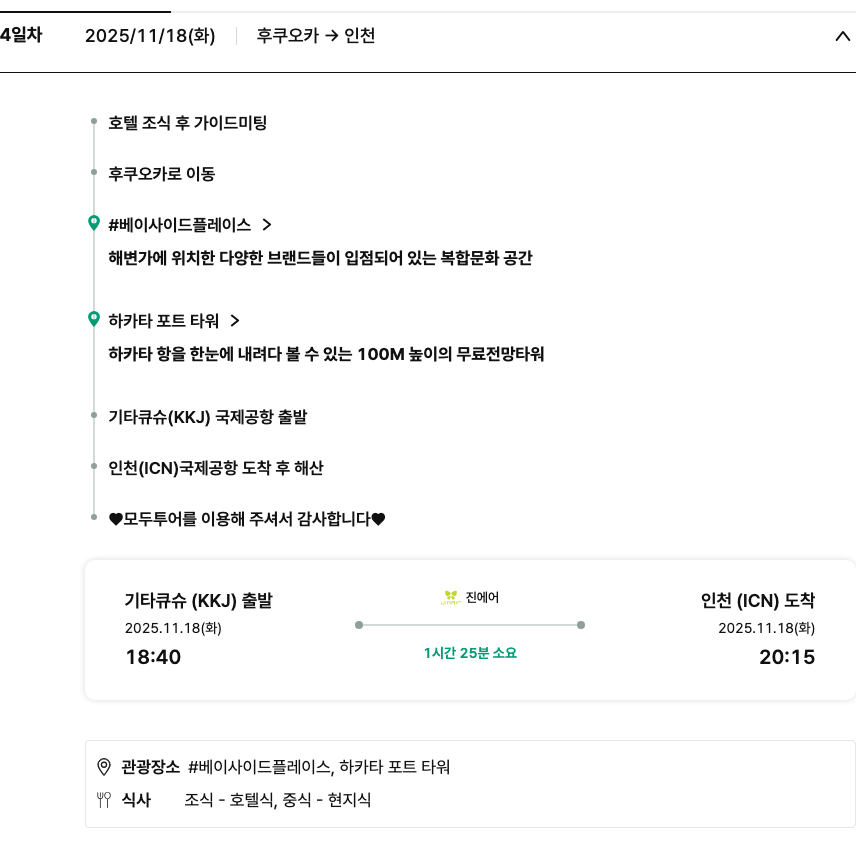856x868 pixels.
Task: Click the green pin beside #베이사이드플레이스
Action: [94, 223]
